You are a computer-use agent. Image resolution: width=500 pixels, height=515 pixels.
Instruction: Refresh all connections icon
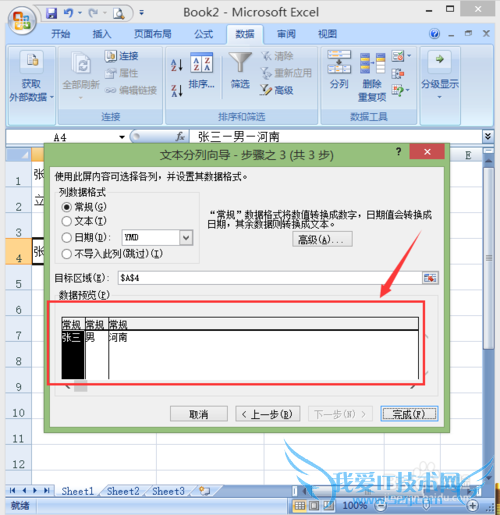click(81, 63)
